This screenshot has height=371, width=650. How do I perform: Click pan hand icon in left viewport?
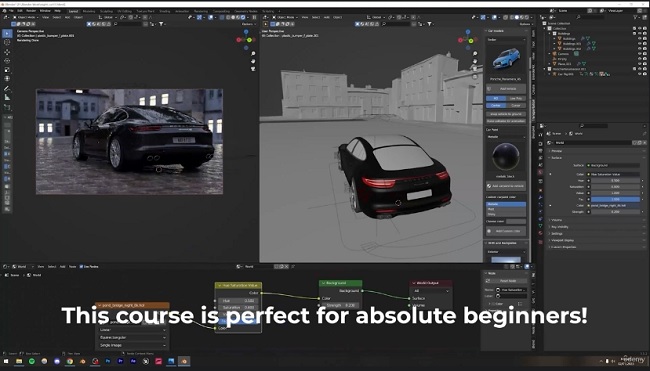(x=253, y=61)
